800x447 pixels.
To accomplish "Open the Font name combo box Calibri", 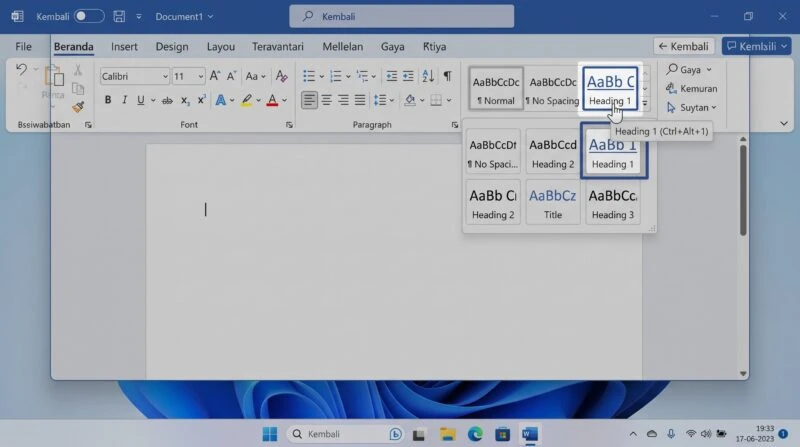I will pos(135,76).
